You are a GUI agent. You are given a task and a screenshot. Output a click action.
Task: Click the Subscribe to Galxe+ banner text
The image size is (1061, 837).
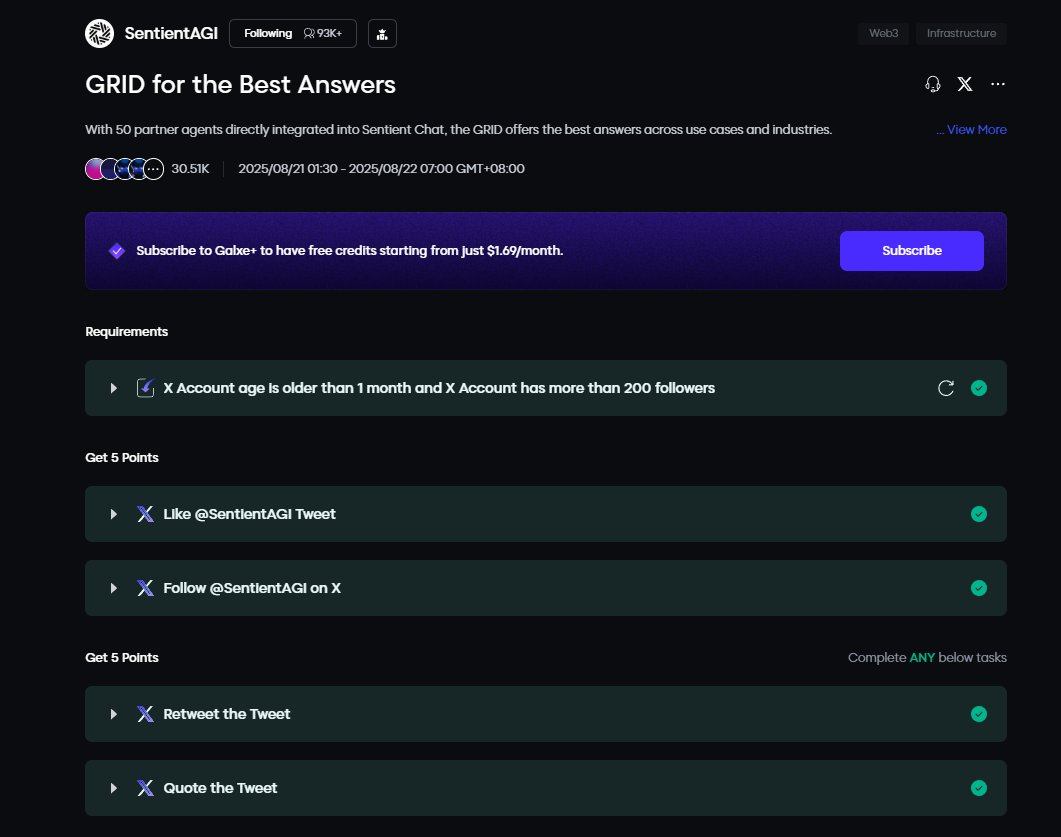coord(349,250)
